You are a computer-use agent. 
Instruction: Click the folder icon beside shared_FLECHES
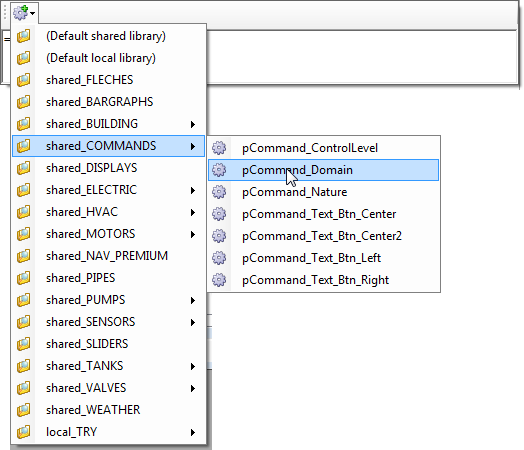24,80
